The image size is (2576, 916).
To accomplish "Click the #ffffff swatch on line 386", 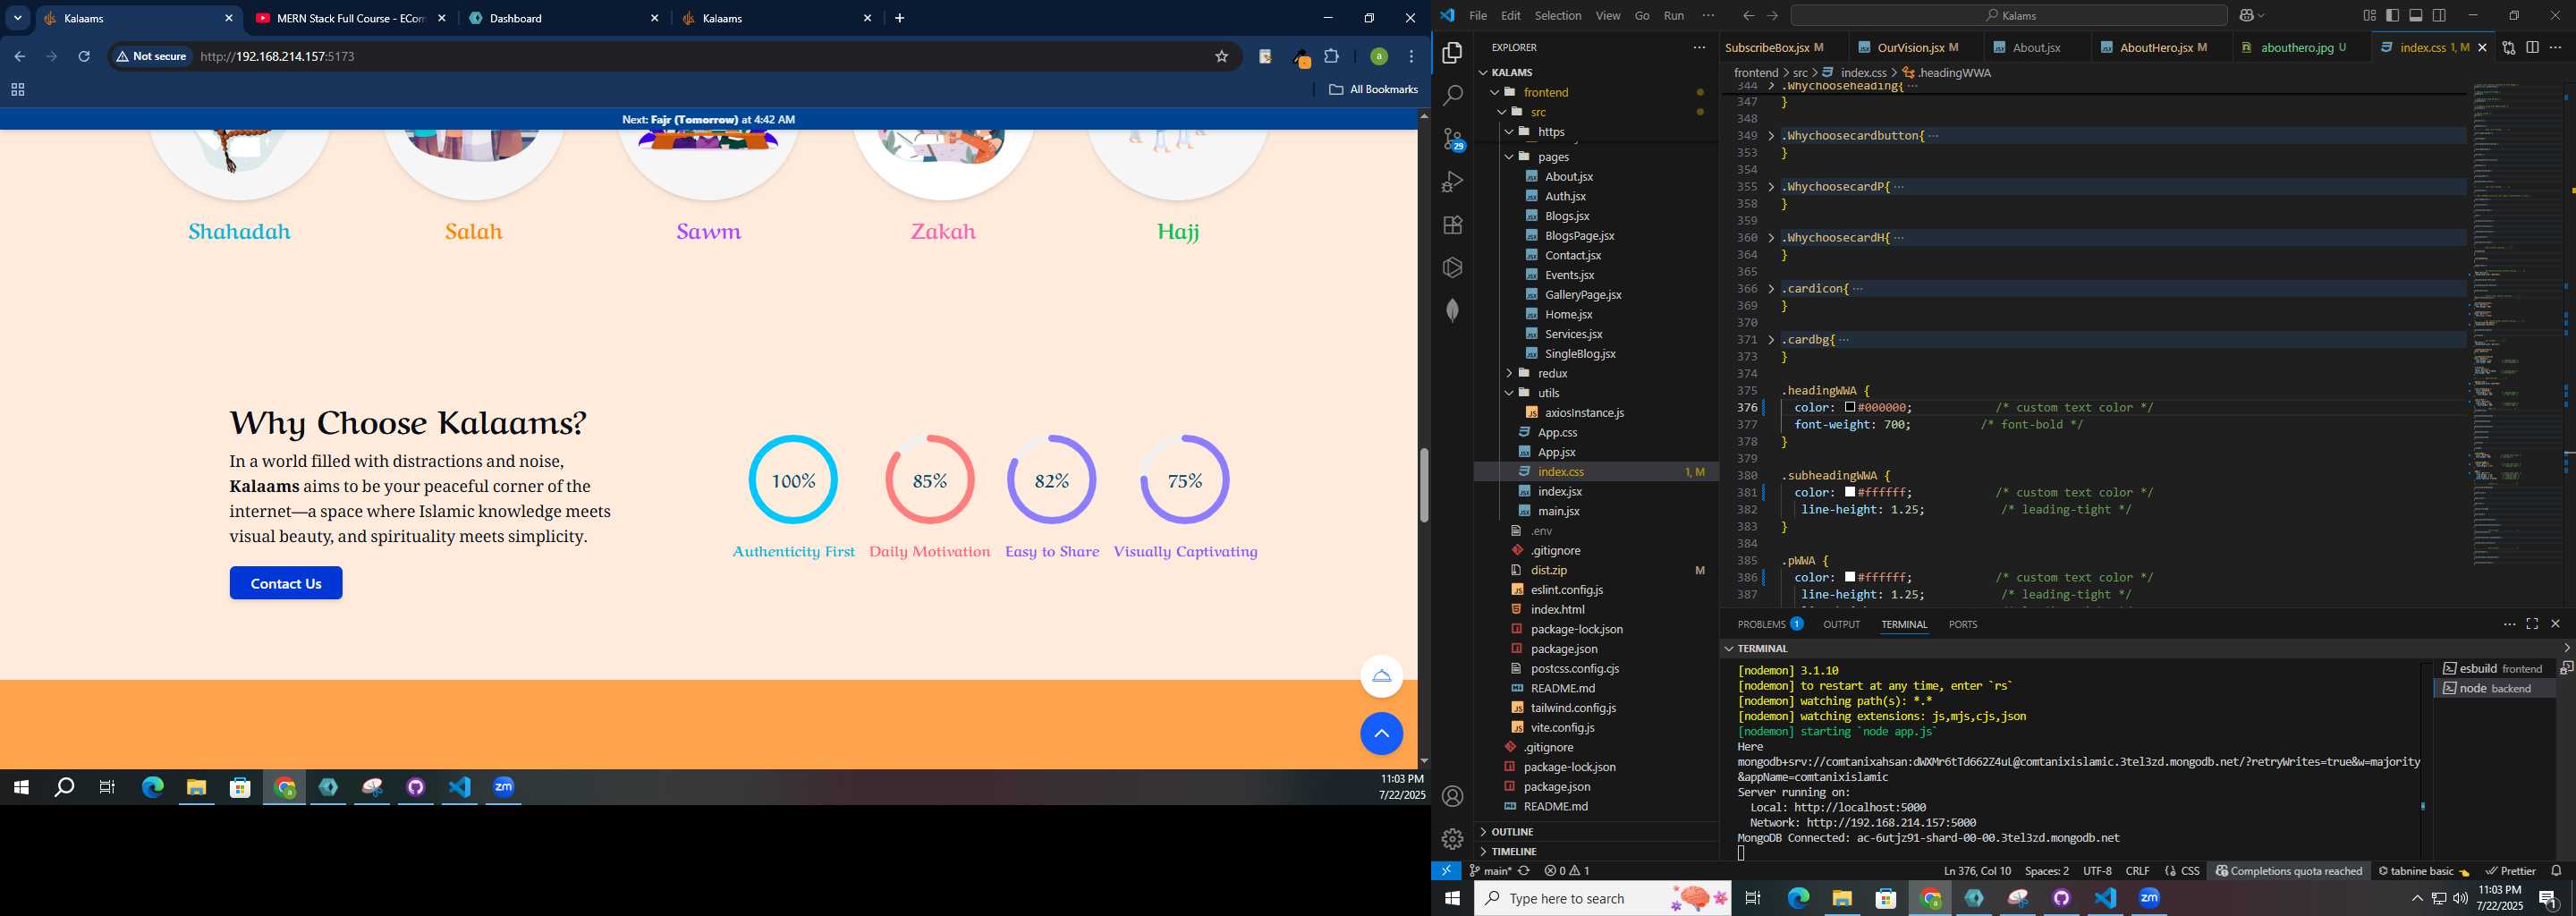I will coord(1850,578).
